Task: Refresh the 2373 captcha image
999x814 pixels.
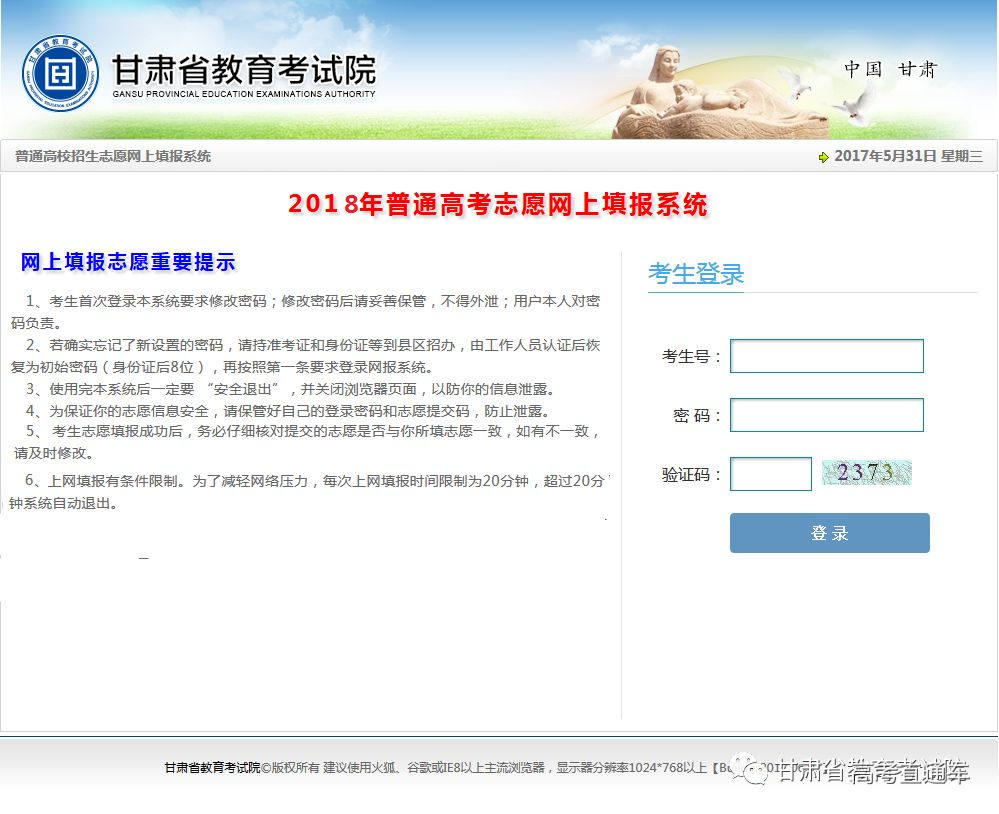Action: point(866,473)
